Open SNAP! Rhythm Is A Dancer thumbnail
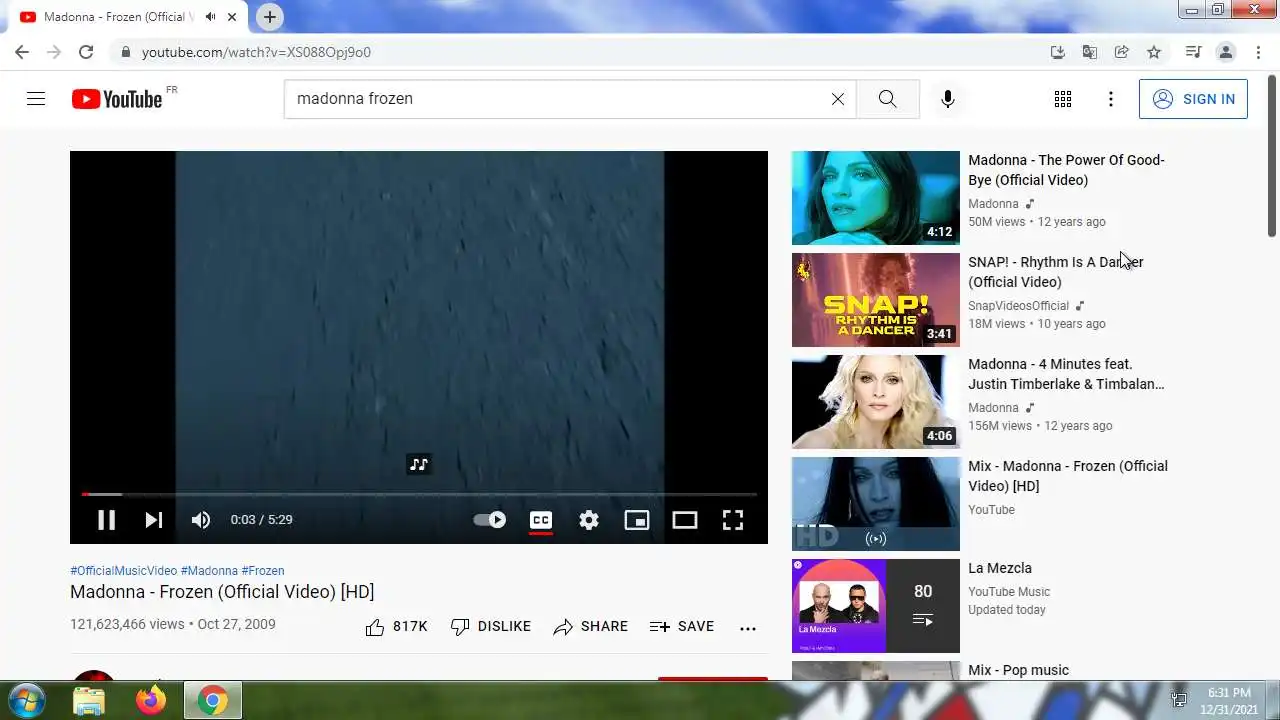The image size is (1280, 720). coord(876,300)
